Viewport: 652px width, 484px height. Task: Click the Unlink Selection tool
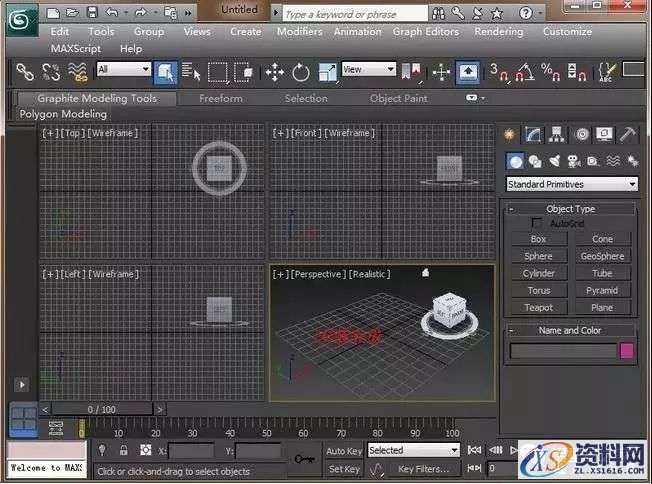coord(51,72)
